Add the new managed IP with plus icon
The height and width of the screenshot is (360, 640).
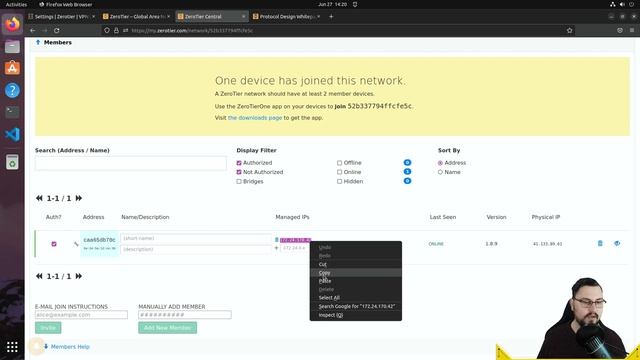(x=276, y=248)
